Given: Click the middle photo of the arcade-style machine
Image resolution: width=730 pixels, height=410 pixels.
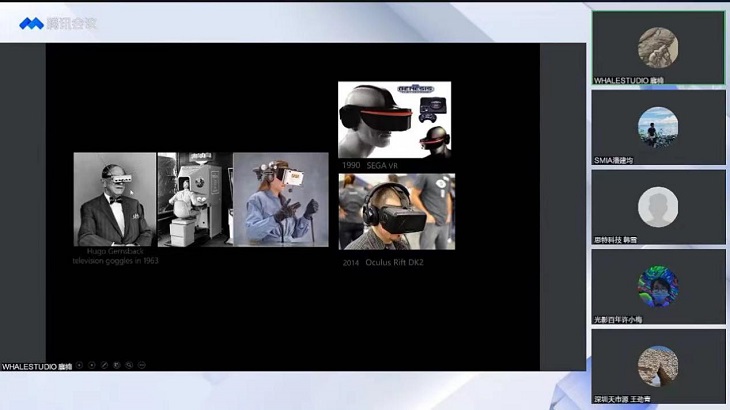Looking at the screenshot, I should coord(194,199).
